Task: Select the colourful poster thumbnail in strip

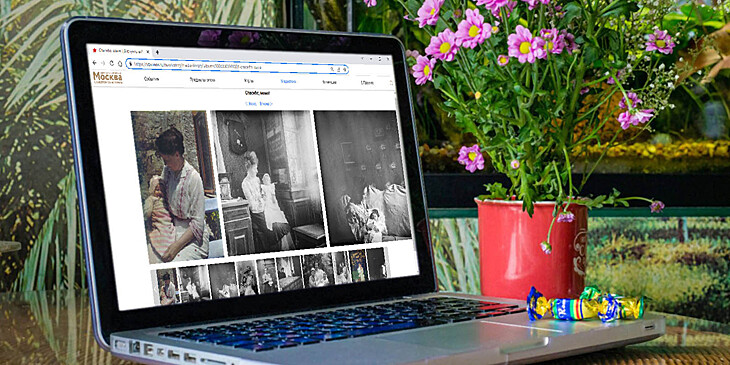Action: pos(358,266)
